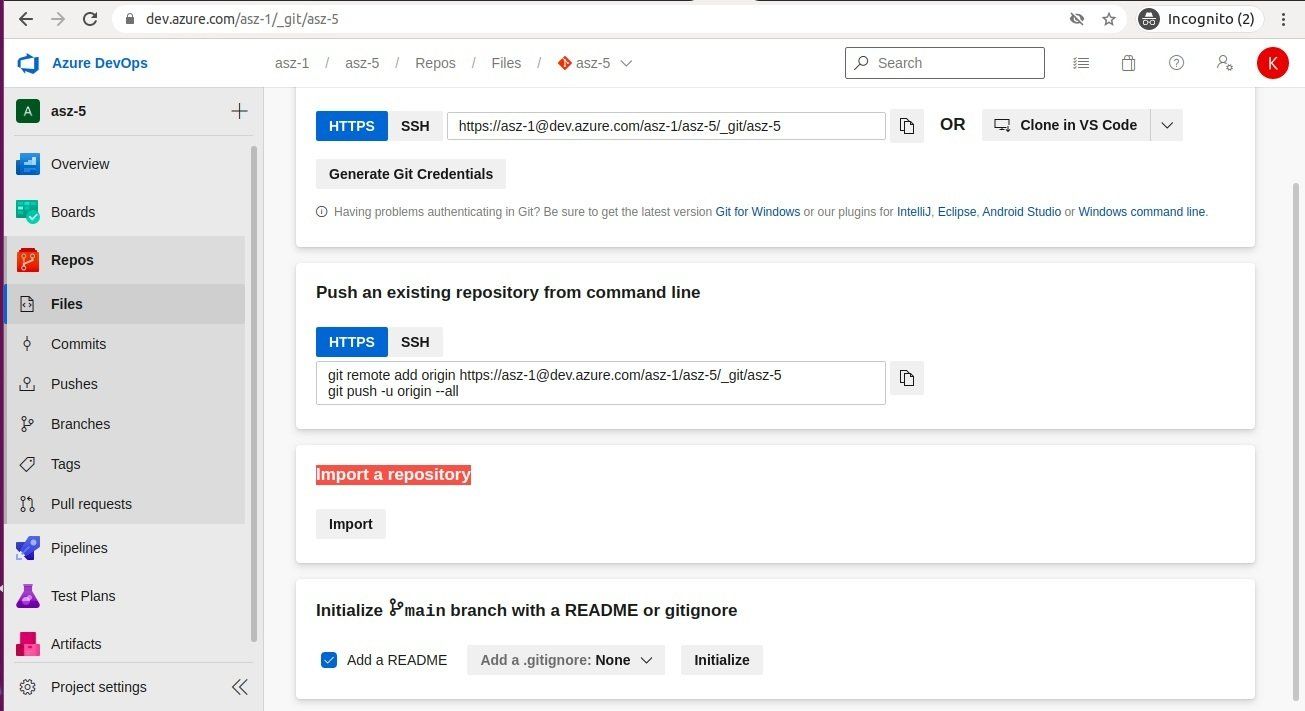Click the Overview sidebar icon

pos(28,164)
